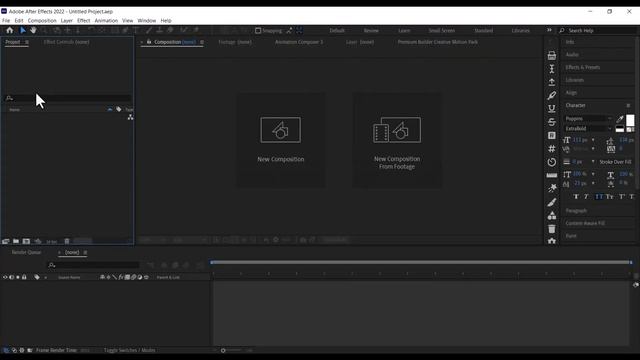Open font size dropdown arrow

point(593,140)
